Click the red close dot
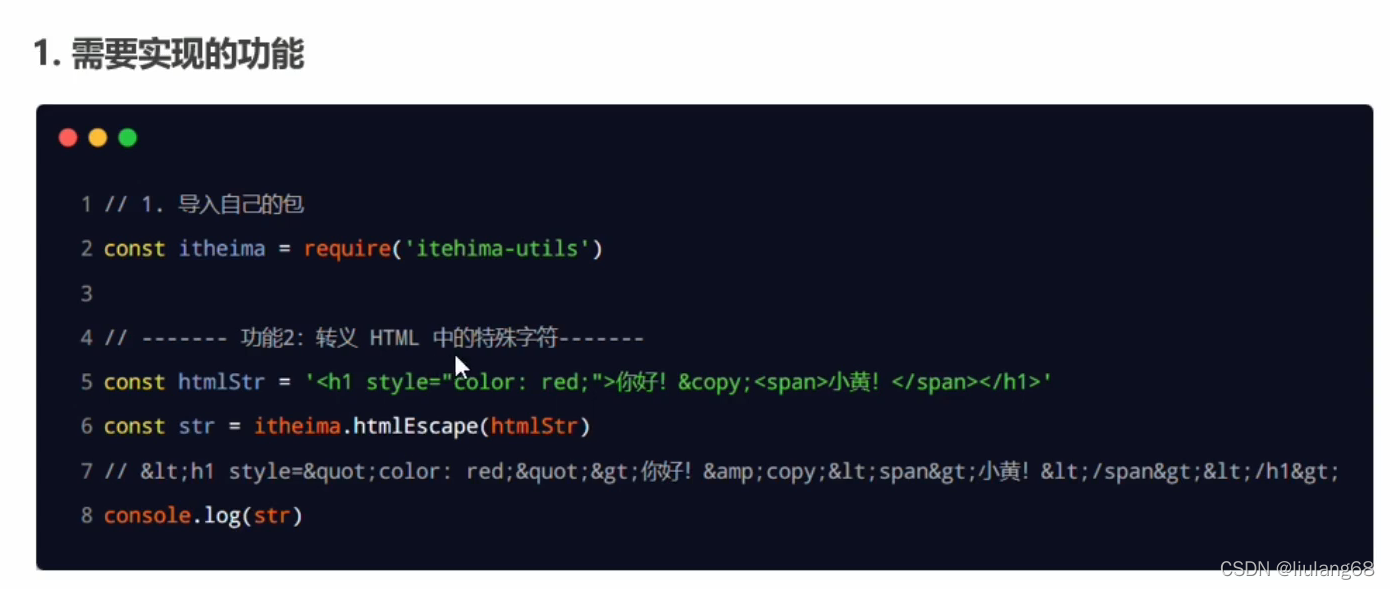Screen dimensions: 1390x589 click(x=68, y=138)
